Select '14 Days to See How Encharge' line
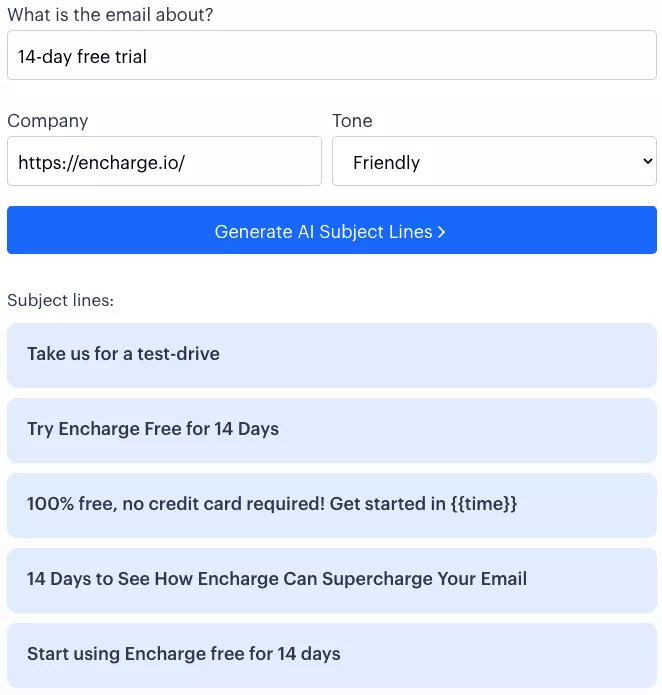This screenshot has height=695, width=662. [331, 580]
